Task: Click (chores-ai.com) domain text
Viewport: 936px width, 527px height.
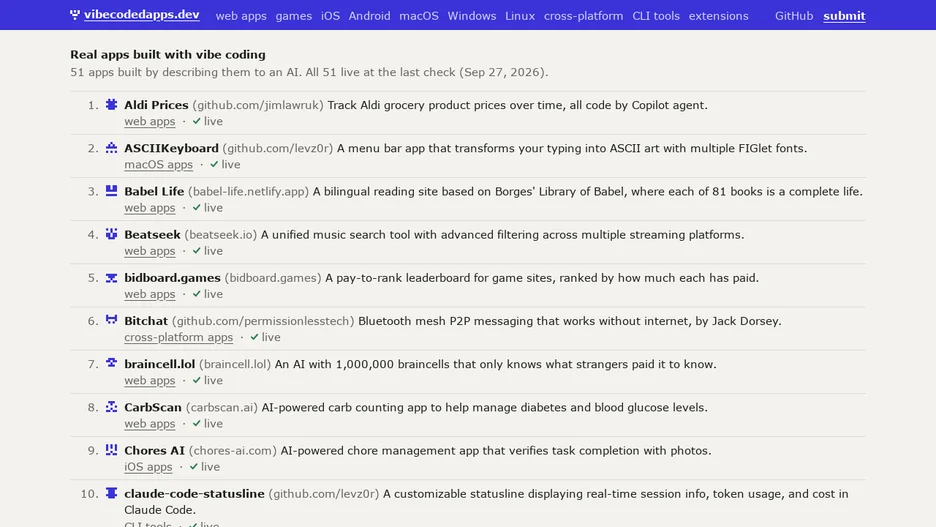Action: pos(233,451)
